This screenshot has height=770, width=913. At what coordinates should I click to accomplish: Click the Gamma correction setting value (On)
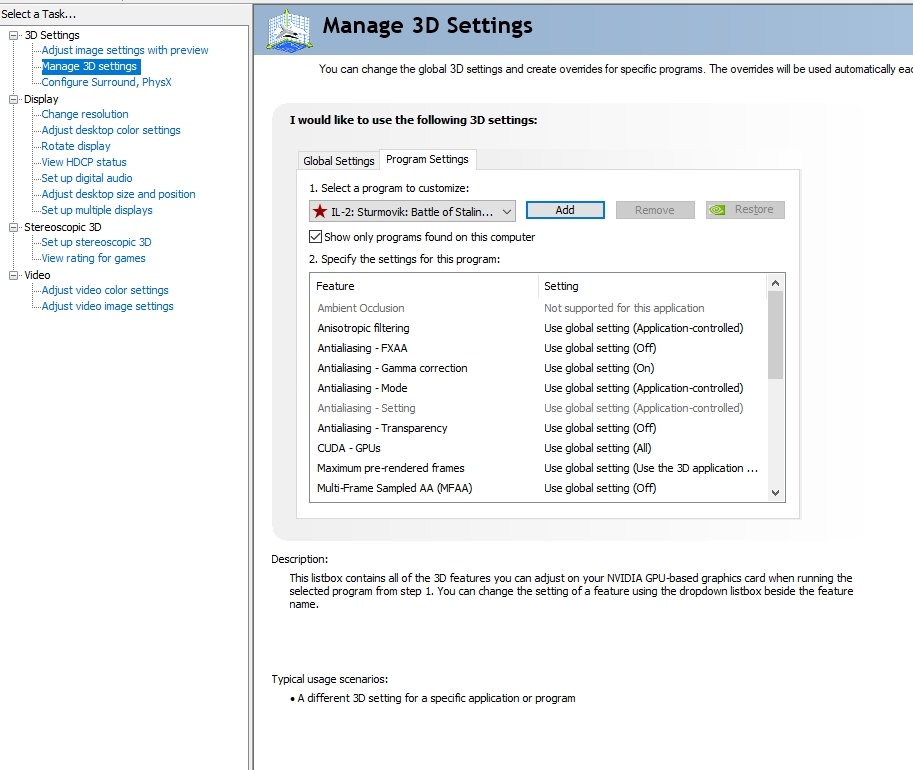pos(599,368)
